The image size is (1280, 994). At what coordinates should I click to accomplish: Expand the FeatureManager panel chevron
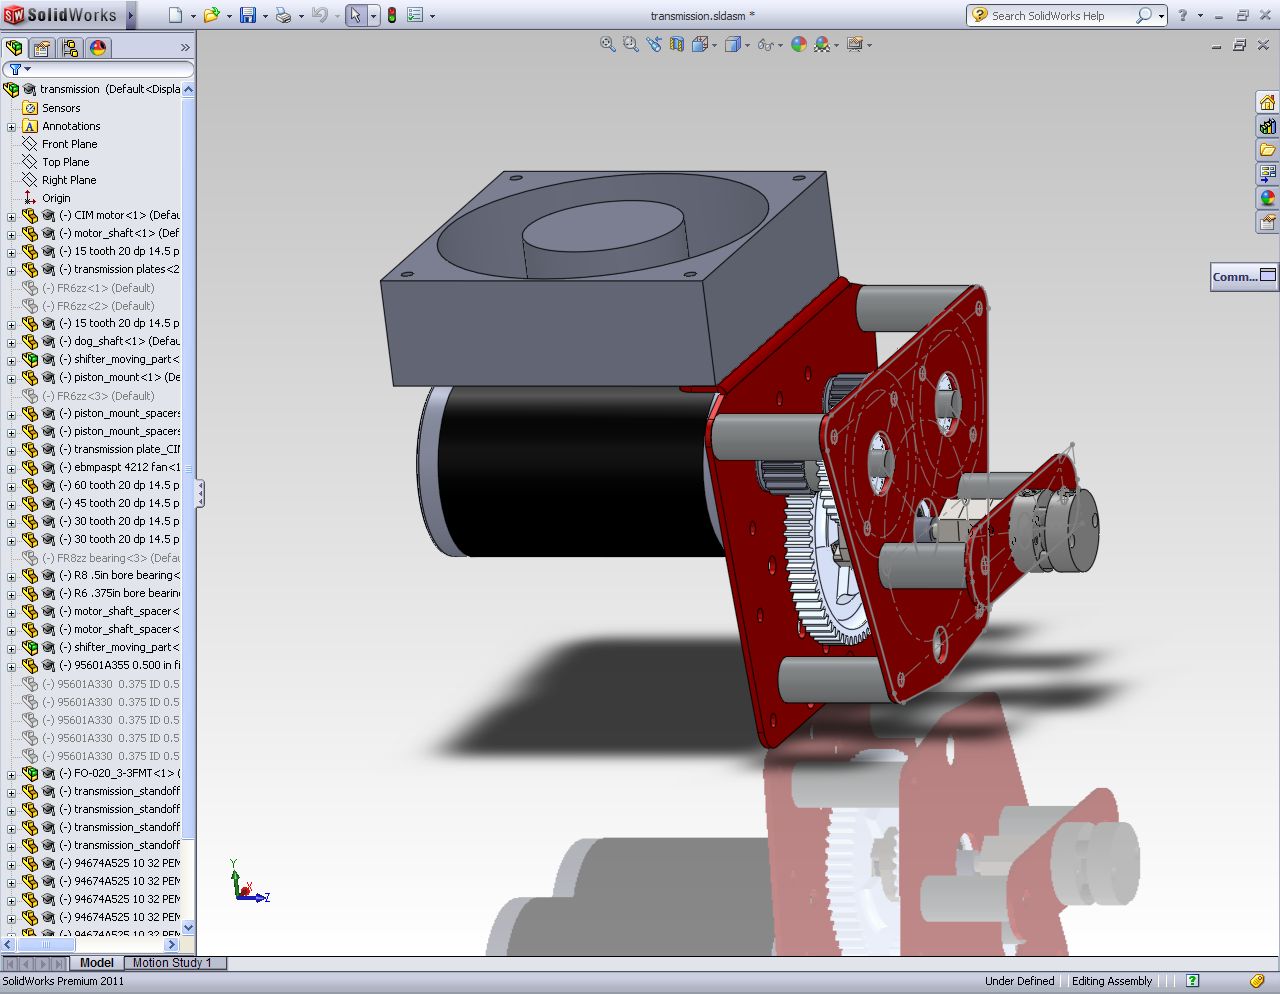185,48
